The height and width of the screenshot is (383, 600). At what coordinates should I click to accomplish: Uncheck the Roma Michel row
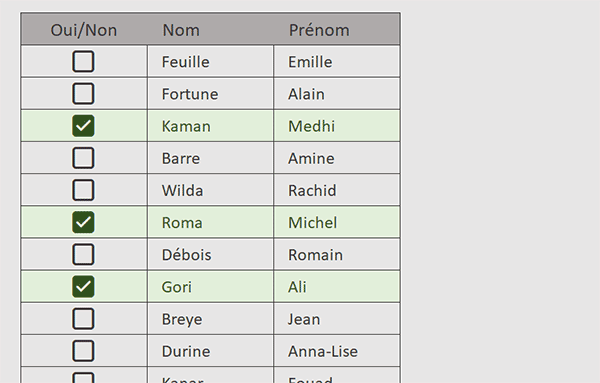pos(83,222)
